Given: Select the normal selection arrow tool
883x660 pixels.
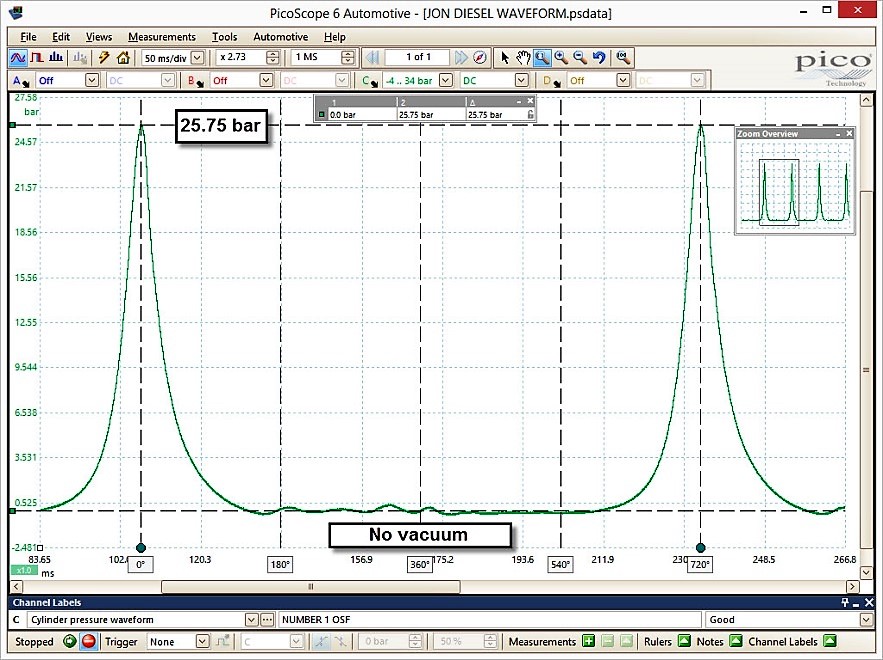Looking at the screenshot, I should (505, 57).
